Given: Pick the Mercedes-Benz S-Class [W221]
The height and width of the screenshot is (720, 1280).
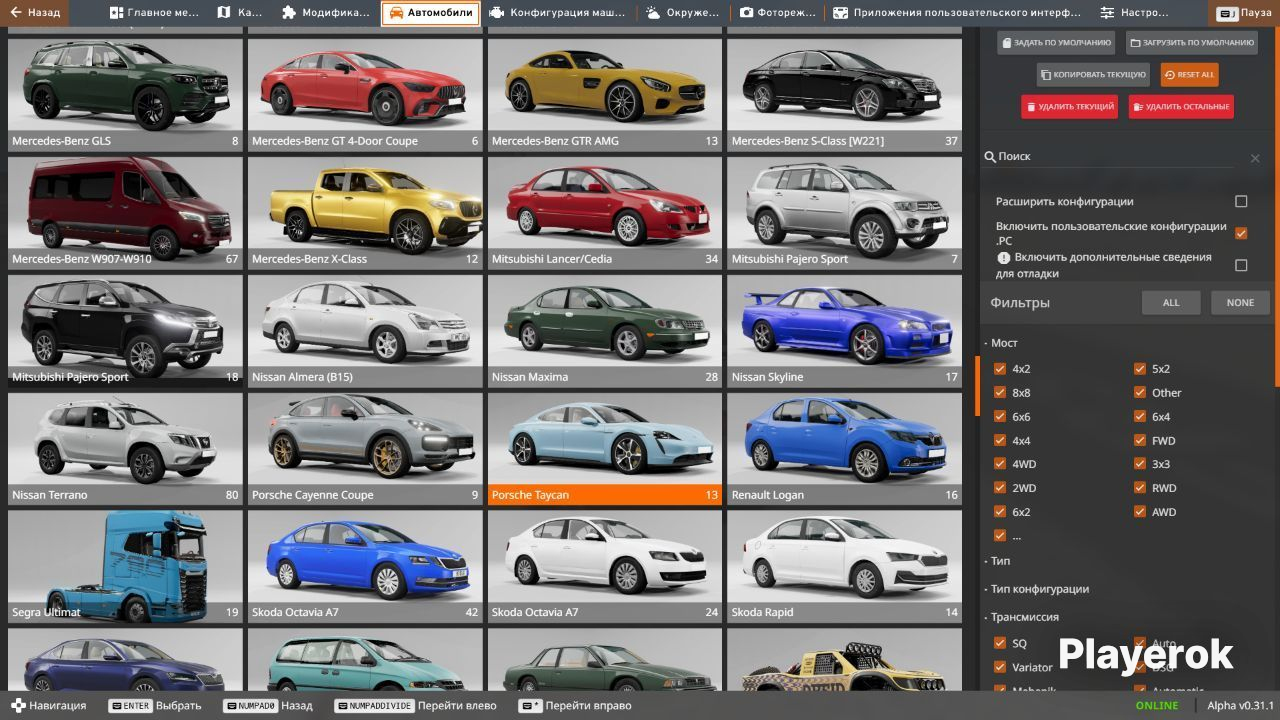Looking at the screenshot, I should click(845, 94).
